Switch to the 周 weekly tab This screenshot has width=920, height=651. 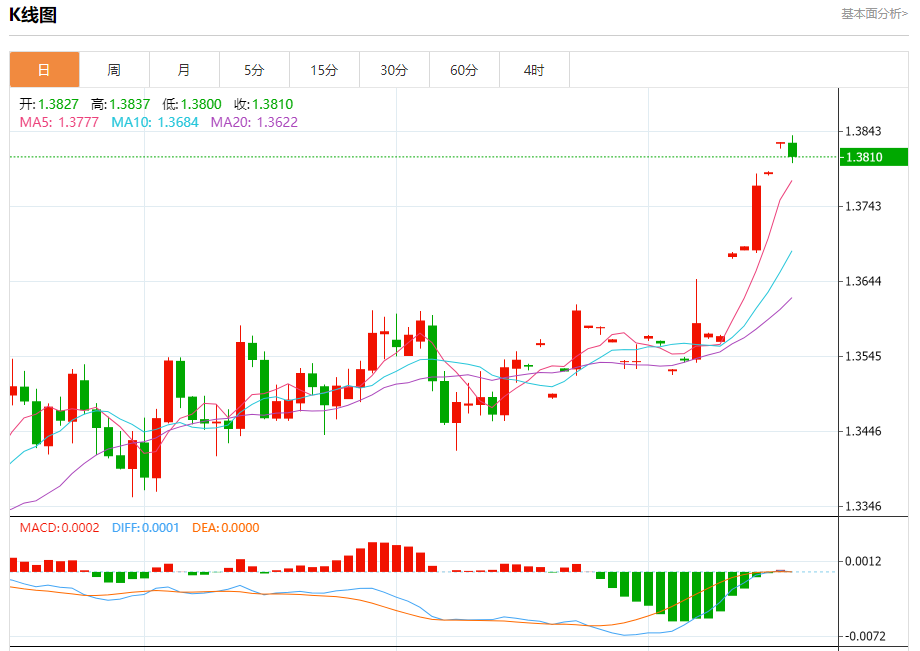(114, 70)
